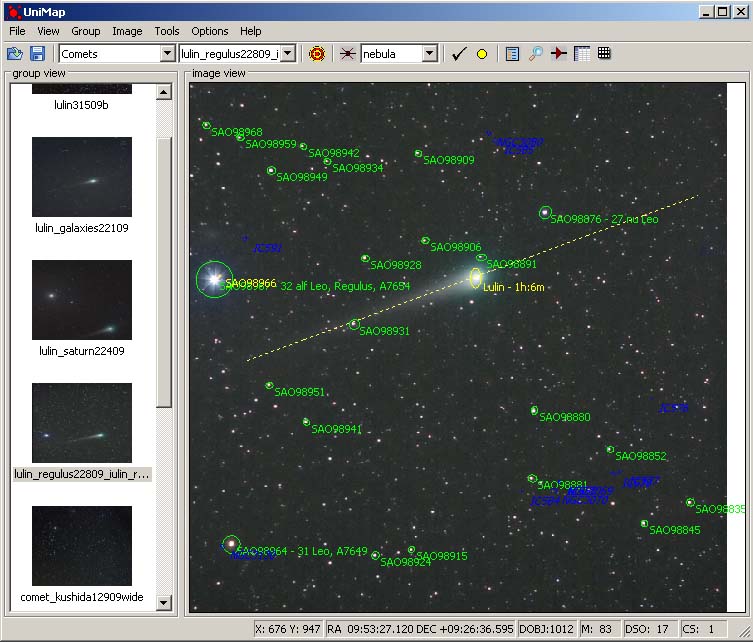Click group view scrollbar up arrow
753x642 pixels.
164,92
